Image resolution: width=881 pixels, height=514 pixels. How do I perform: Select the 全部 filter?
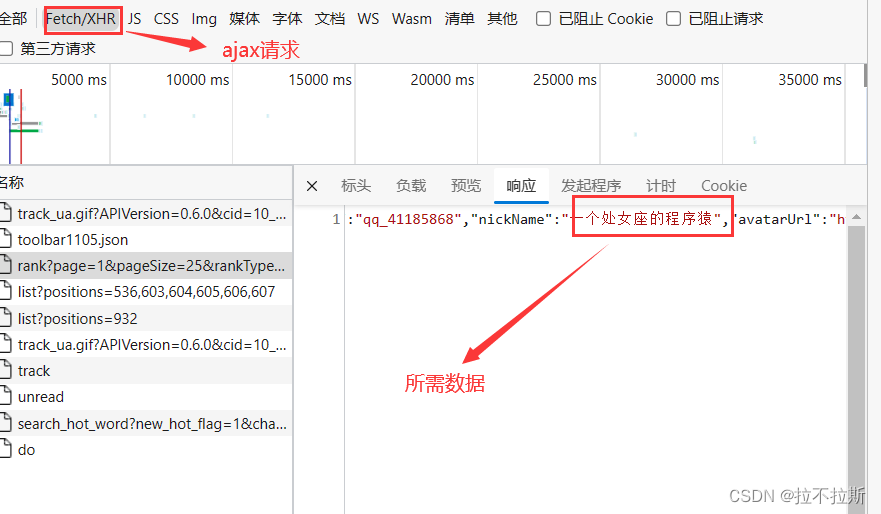coord(13,19)
